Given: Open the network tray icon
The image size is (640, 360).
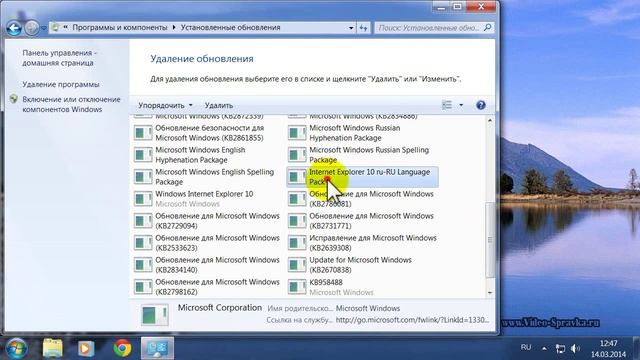Looking at the screenshot, I should 560,348.
